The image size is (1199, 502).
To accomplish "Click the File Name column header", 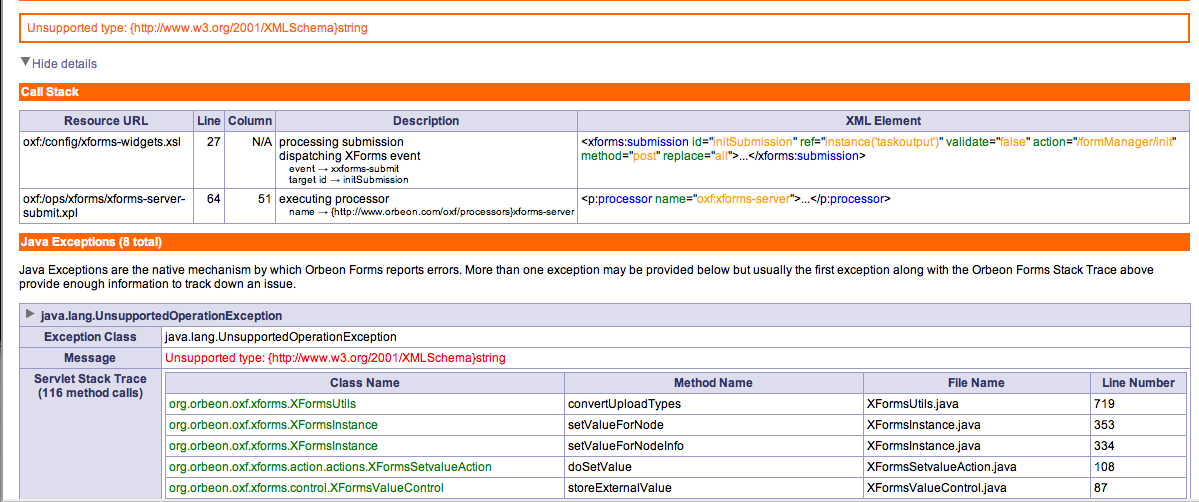I will 975,383.
